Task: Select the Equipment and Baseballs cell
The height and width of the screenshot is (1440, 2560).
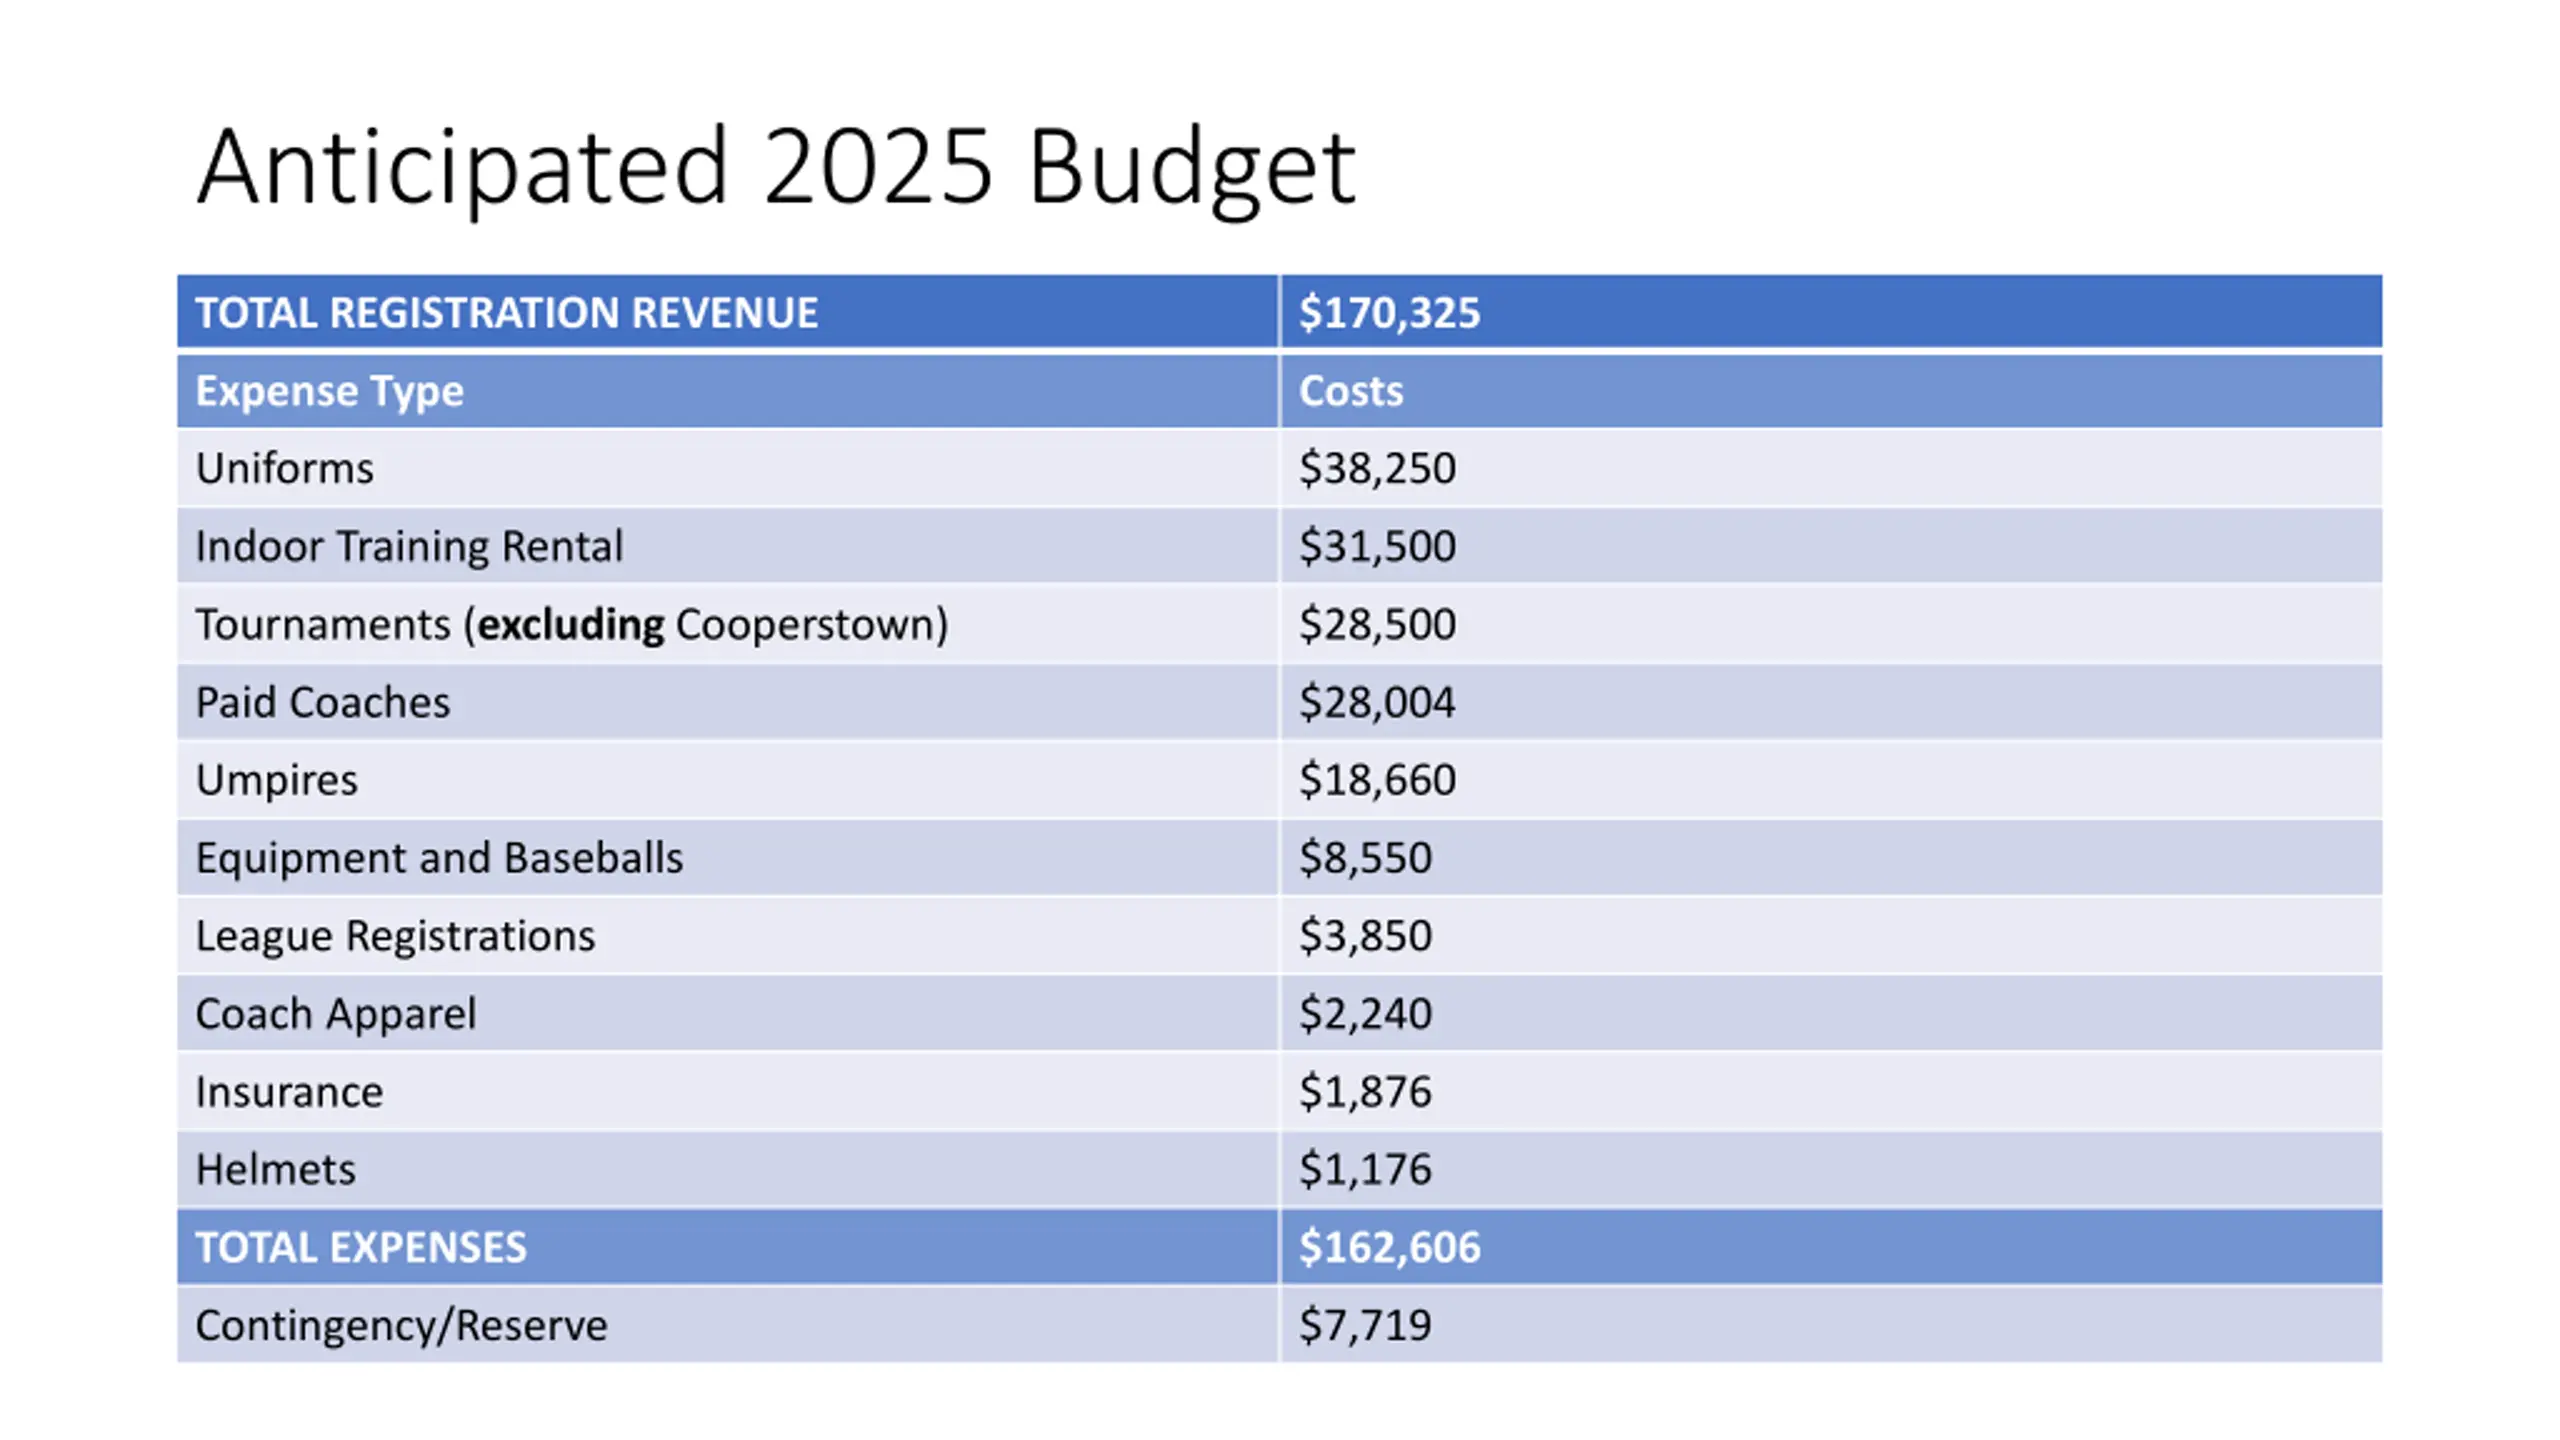Action: [x=727, y=858]
